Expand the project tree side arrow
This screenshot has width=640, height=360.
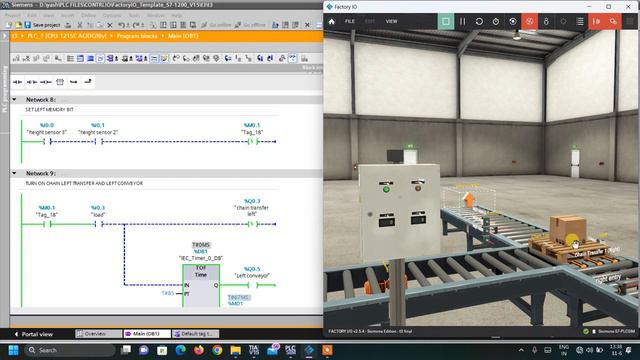(4, 36)
